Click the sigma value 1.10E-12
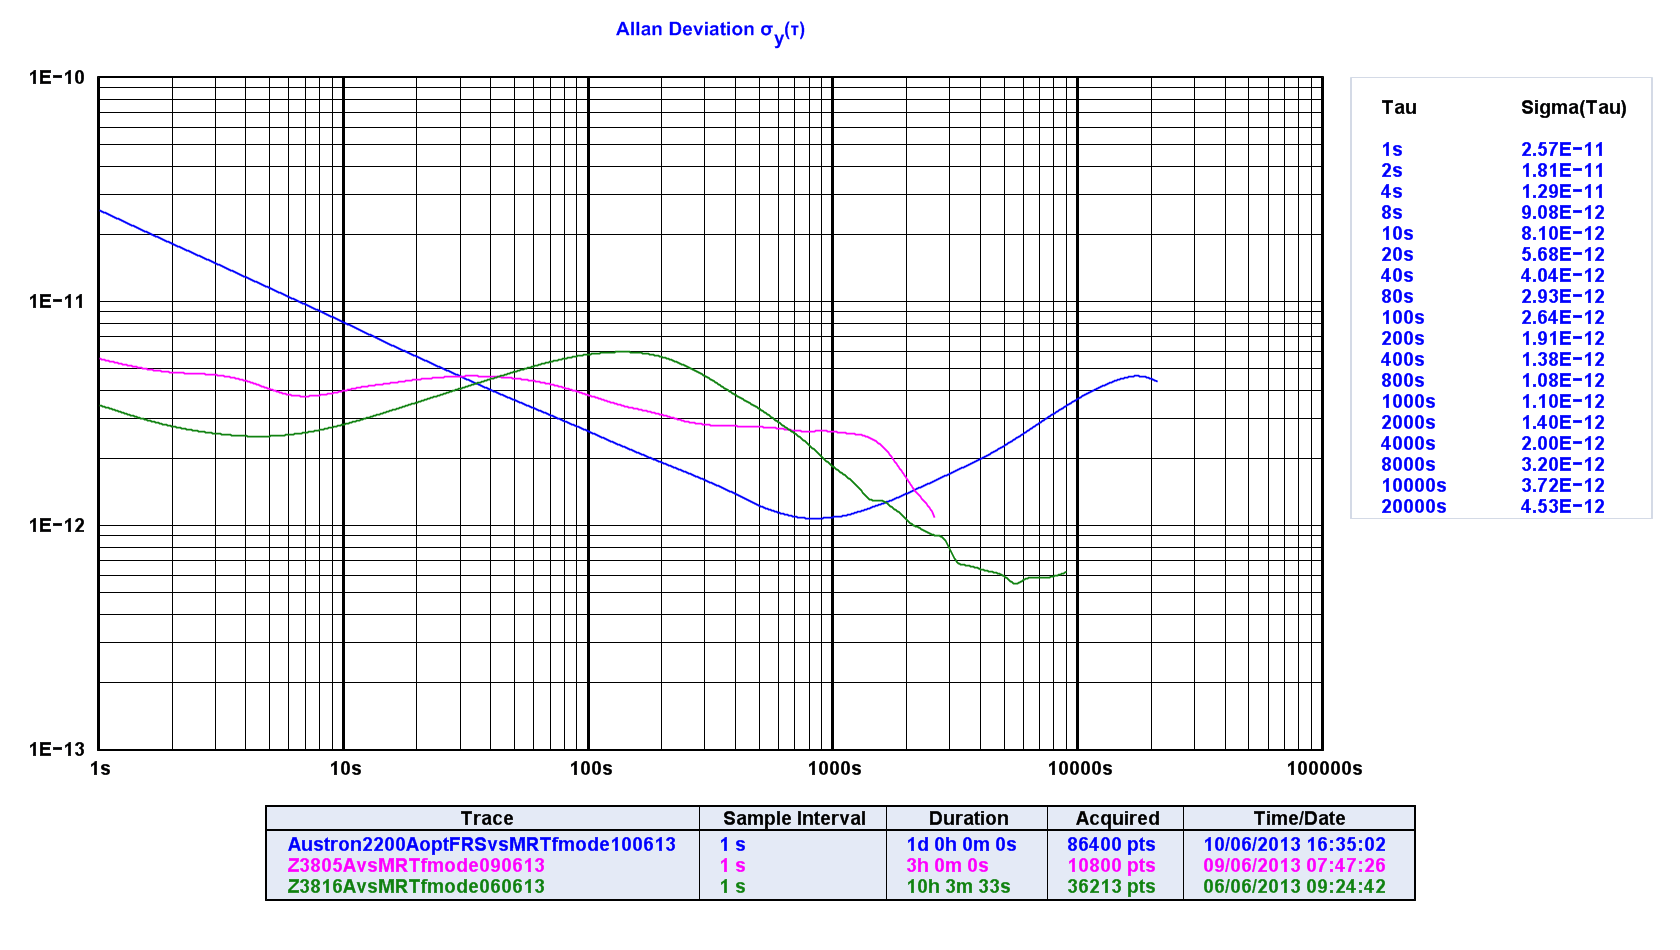Screen dimensions: 1680x950 (1562, 401)
